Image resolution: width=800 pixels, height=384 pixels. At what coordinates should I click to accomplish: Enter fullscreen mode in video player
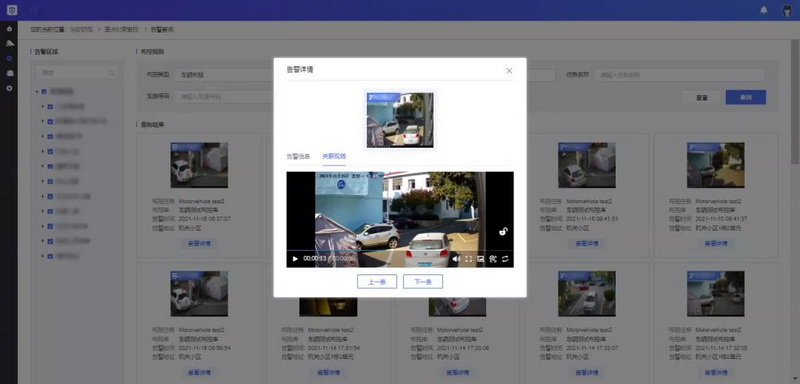pos(468,259)
